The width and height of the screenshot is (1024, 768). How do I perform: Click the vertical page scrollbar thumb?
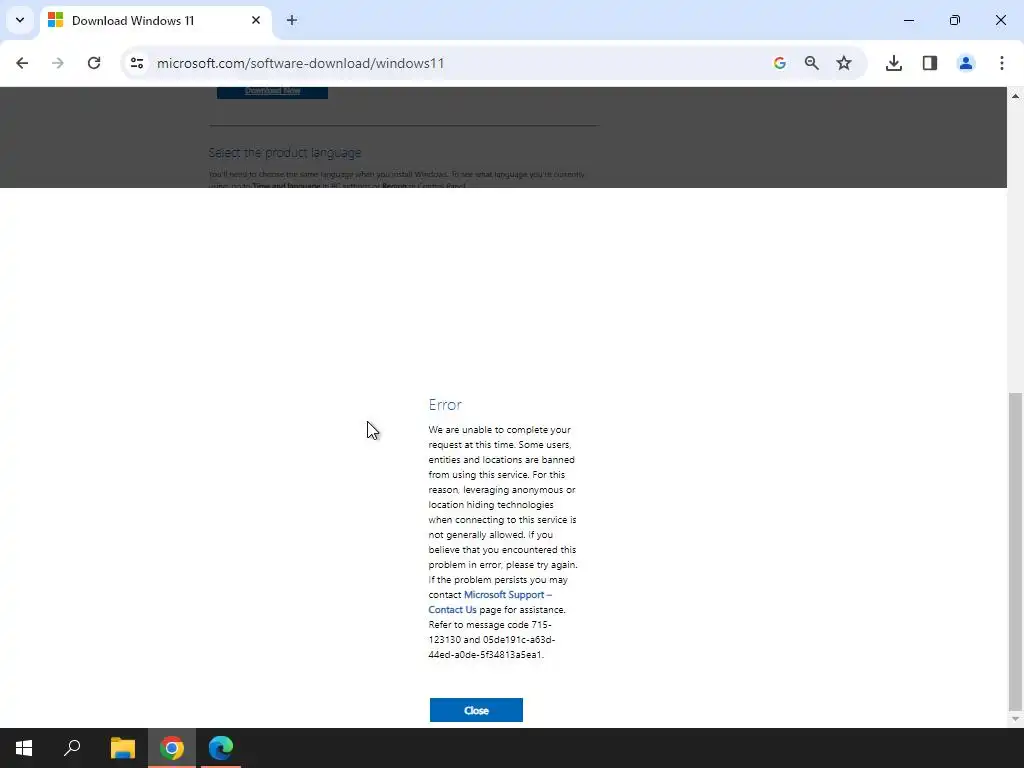[1015, 552]
